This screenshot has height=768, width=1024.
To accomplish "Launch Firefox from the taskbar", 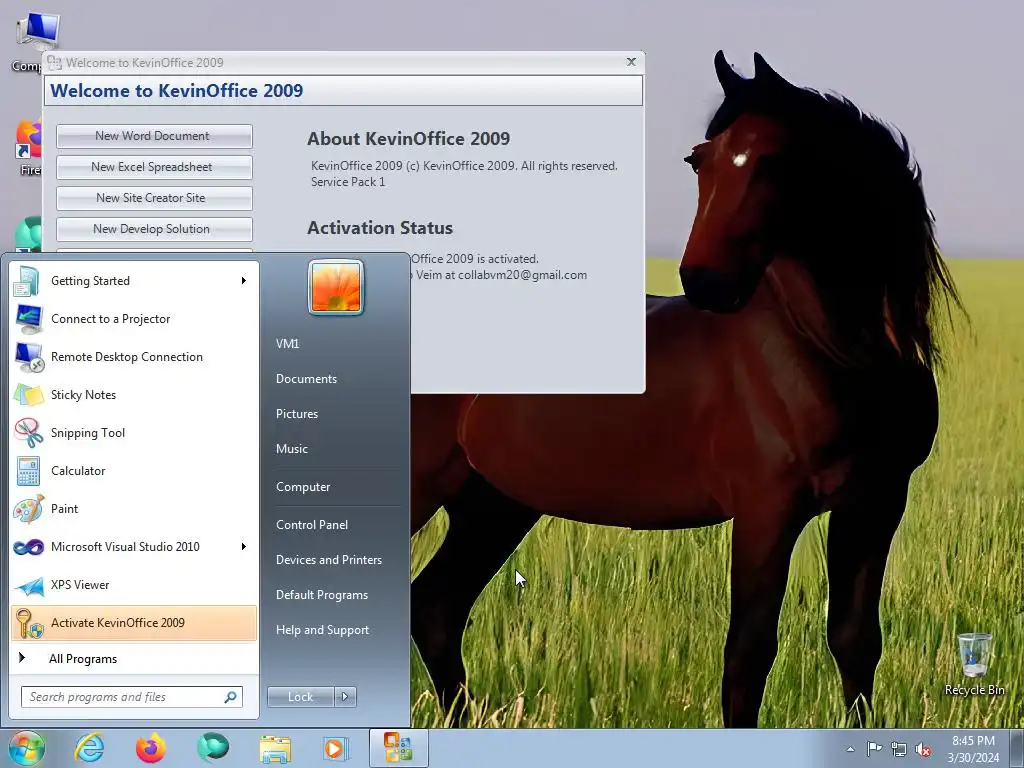I will coord(151,748).
